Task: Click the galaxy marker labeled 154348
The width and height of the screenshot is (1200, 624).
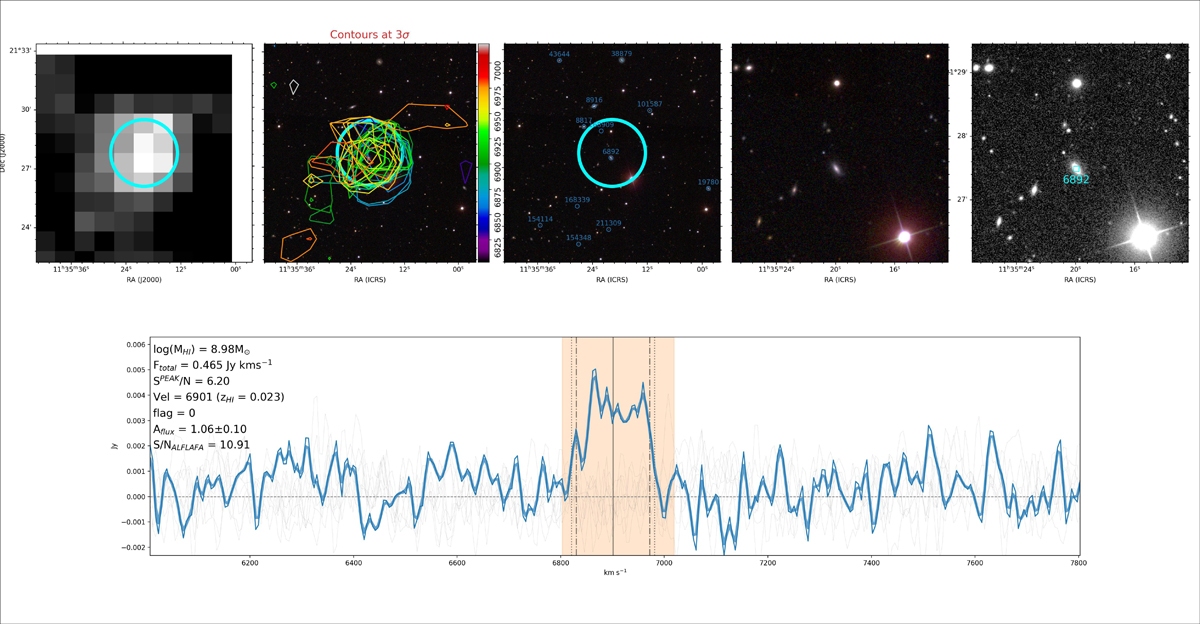Action: pyautogui.click(x=578, y=244)
